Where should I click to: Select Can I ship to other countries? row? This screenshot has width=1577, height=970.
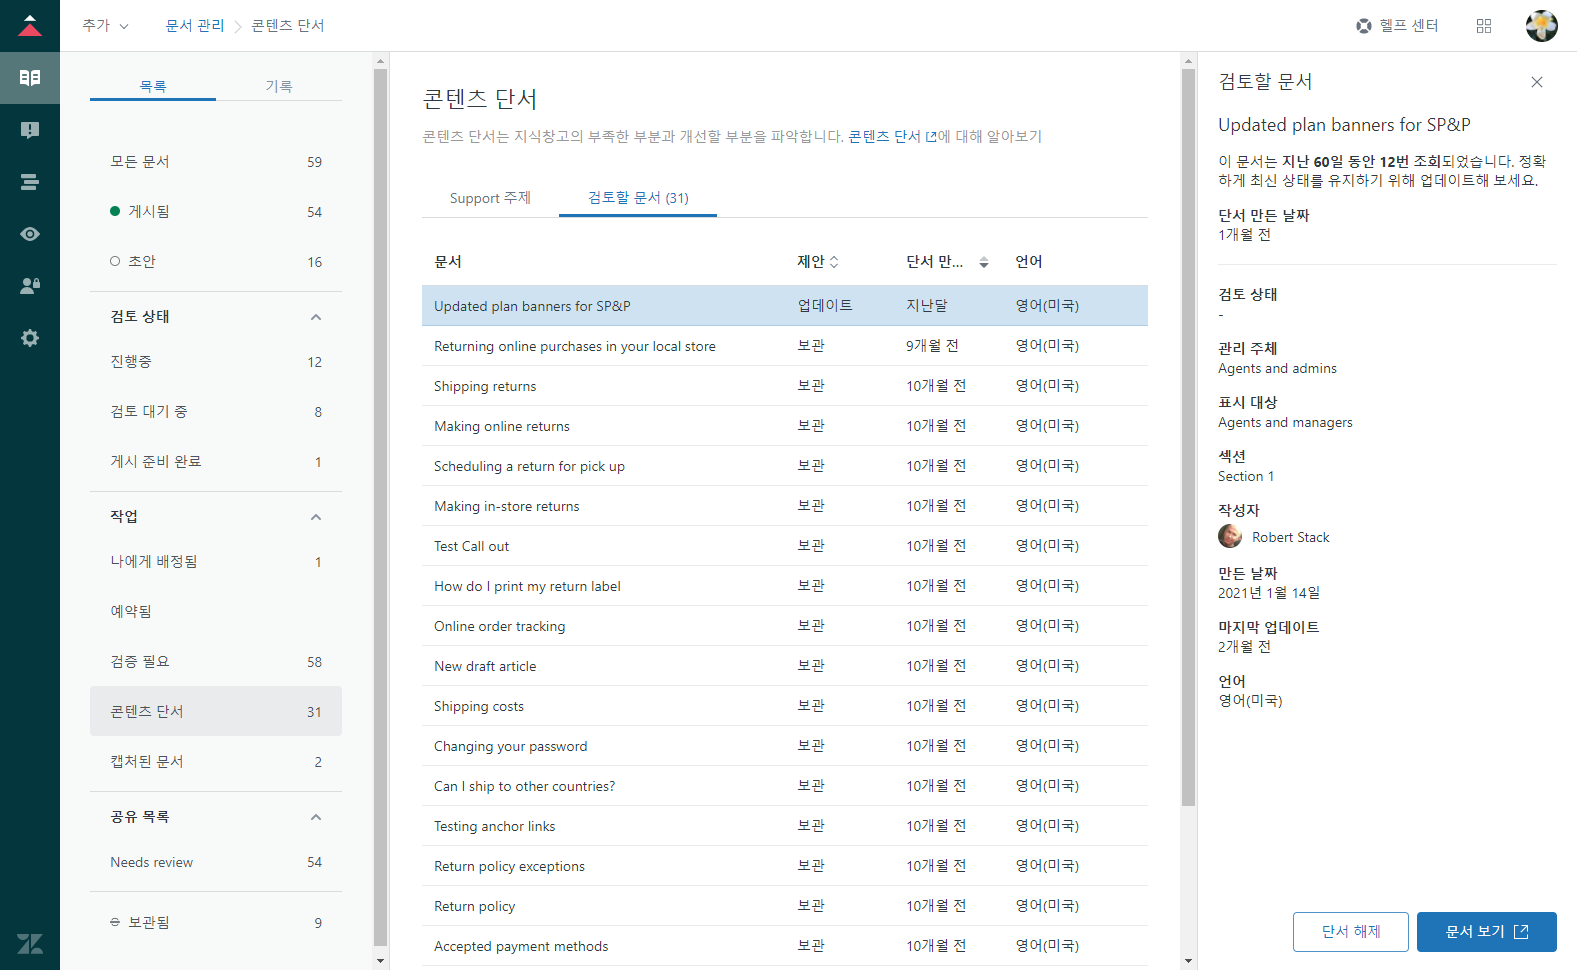pos(785,786)
